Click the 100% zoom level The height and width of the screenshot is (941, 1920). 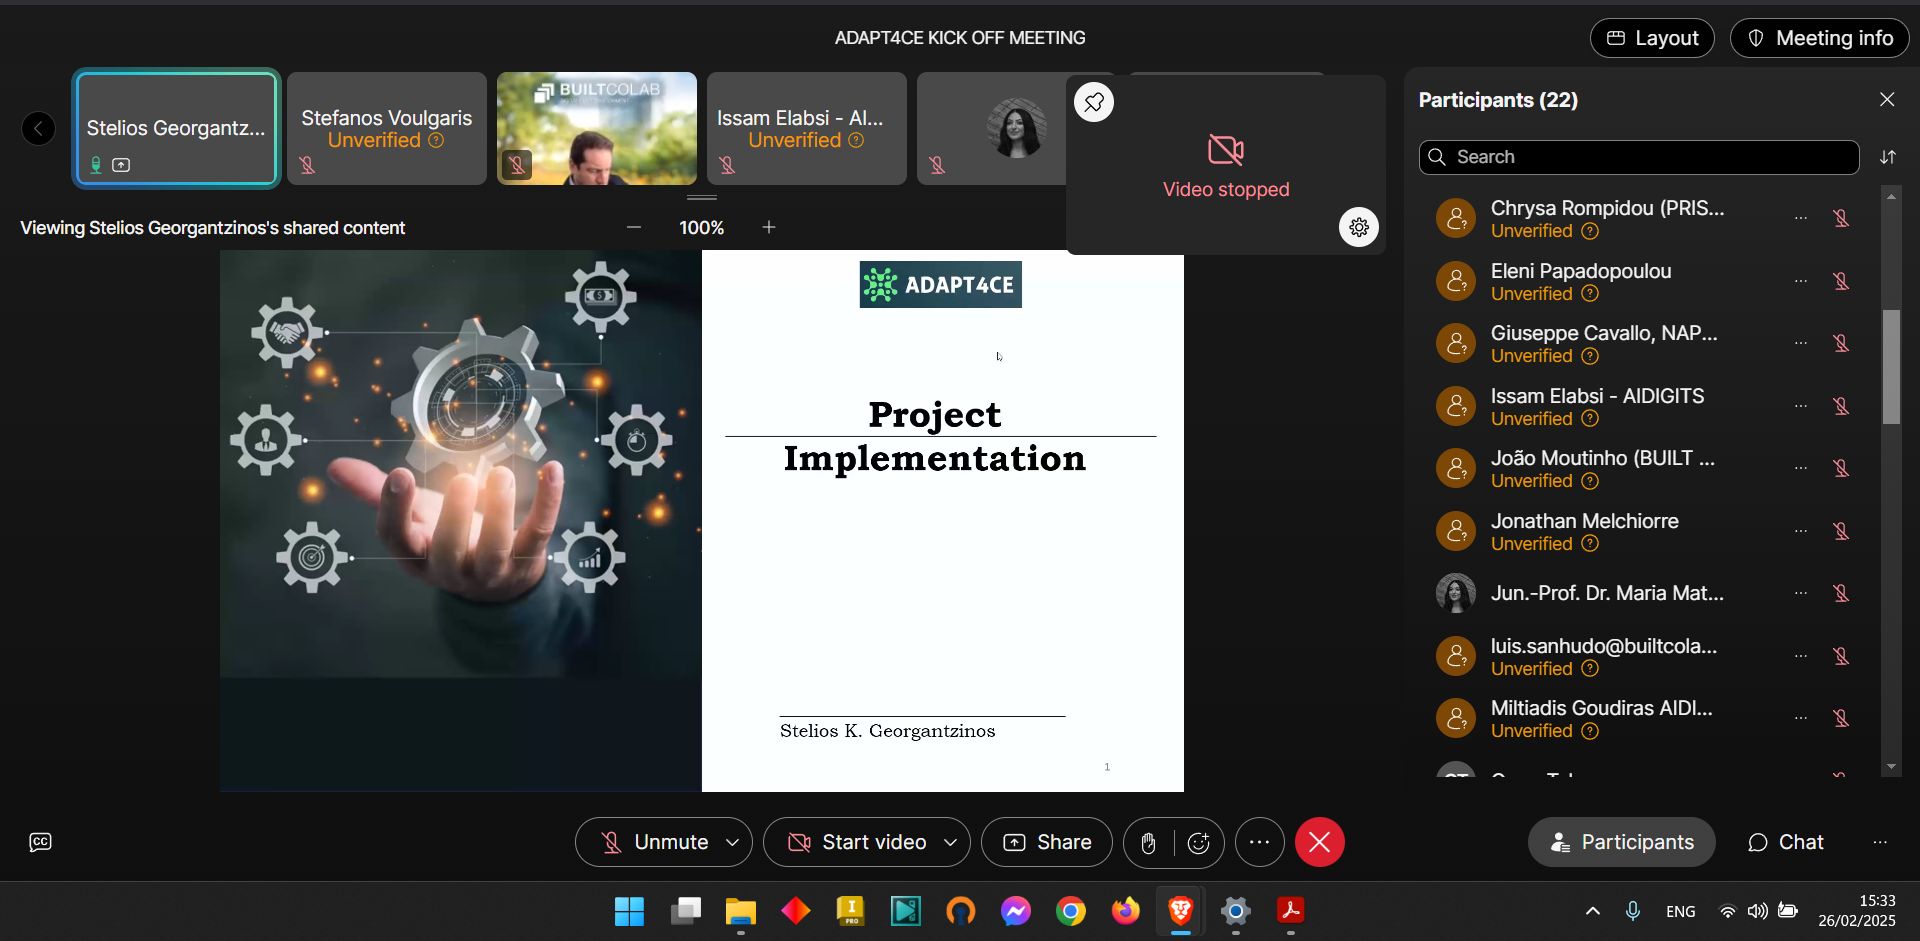(701, 227)
